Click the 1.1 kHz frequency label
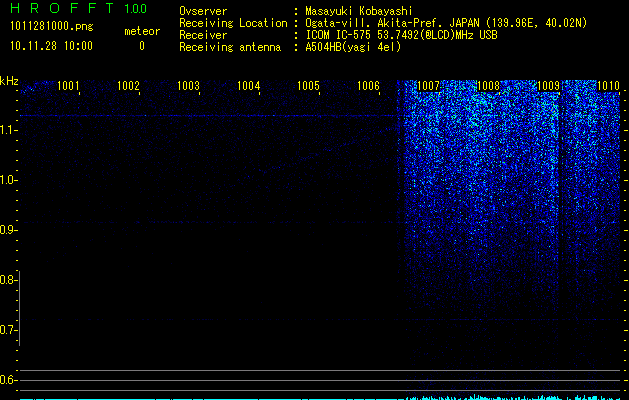 tap(8, 130)
